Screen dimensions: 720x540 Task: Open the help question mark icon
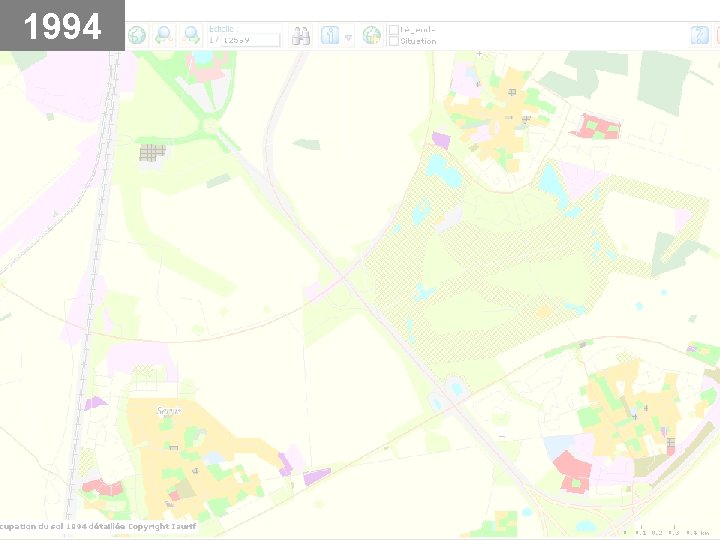(x=700, y=35)
